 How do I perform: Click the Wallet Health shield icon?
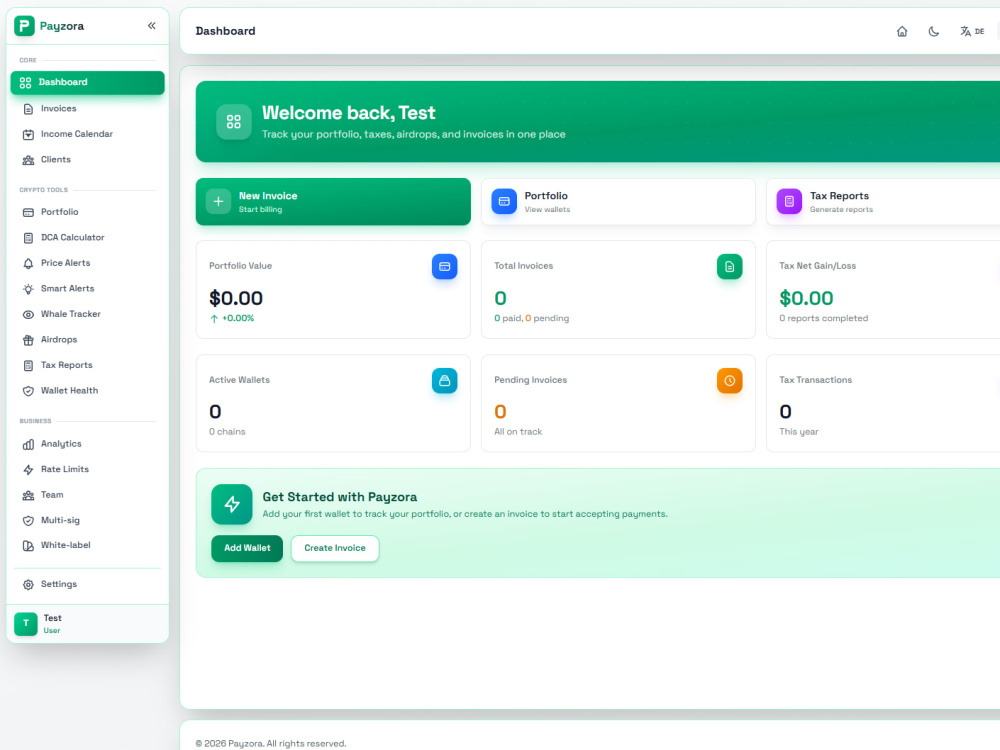tap(28, 391)
